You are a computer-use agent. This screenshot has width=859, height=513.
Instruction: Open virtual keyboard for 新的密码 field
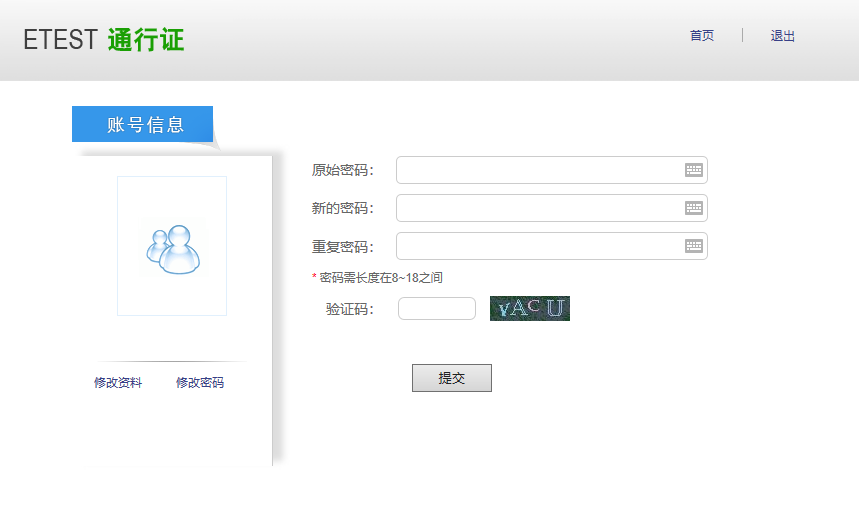pyautogui.click(x=694, y=208)
